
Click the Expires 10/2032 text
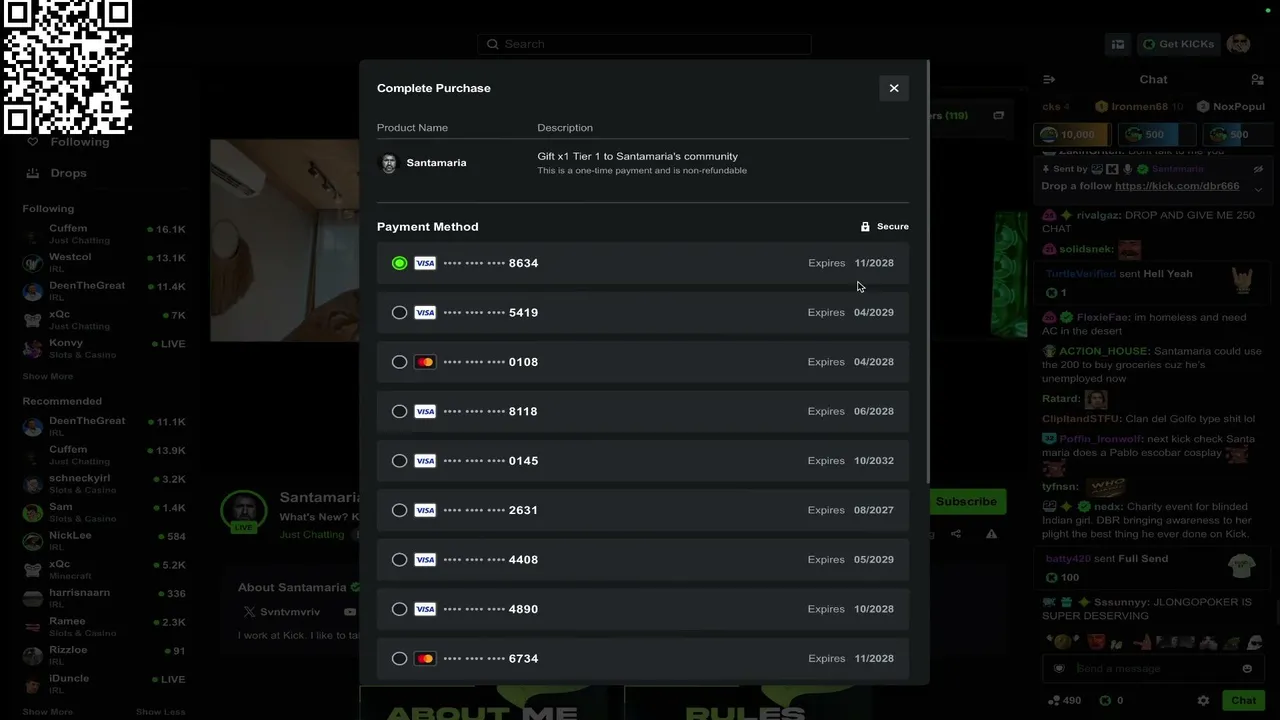point(851,461)
